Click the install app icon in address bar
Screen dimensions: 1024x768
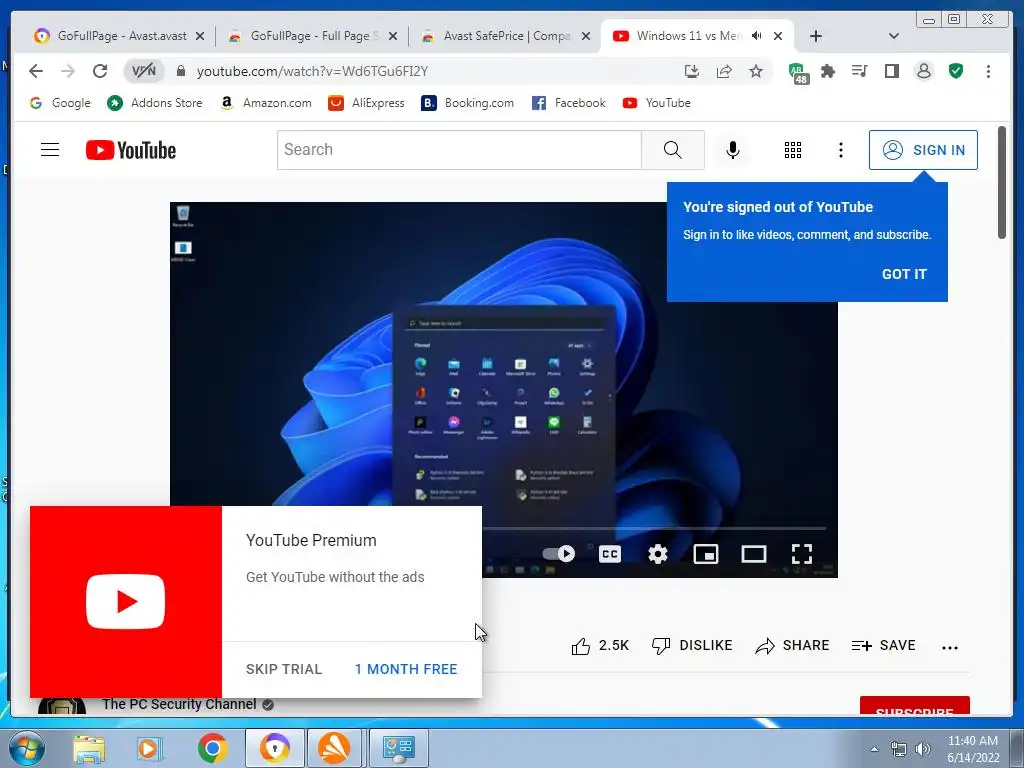(x=692, y=71)
